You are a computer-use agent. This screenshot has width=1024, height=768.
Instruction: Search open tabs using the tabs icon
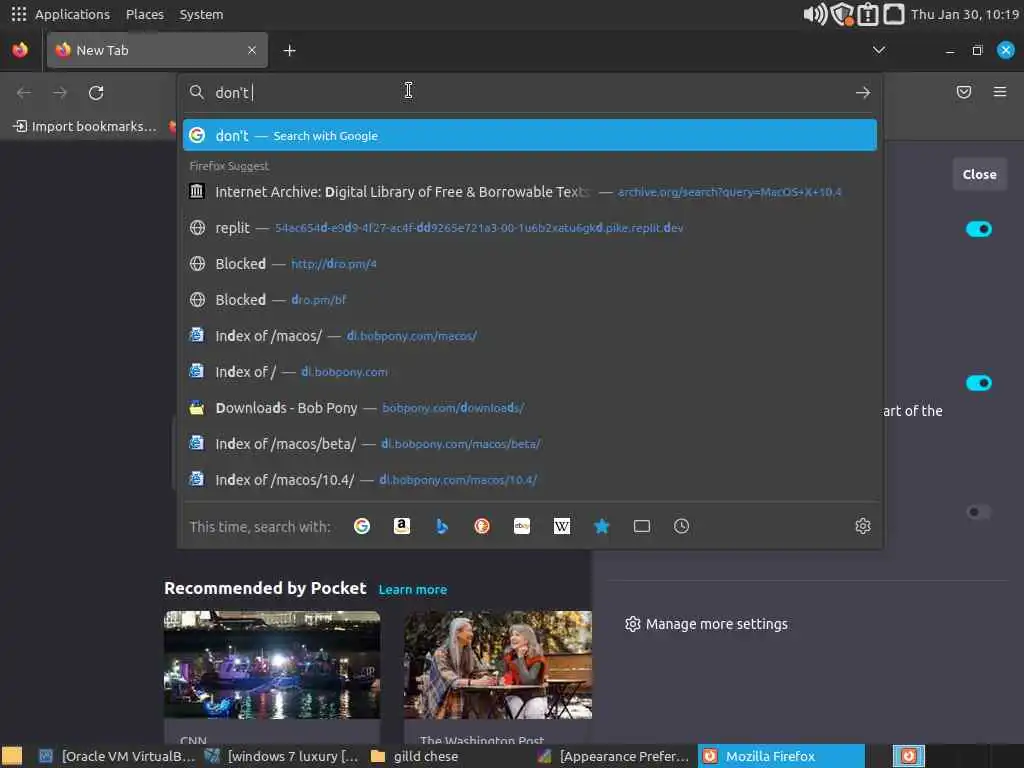pyautogui.click(x=641, y=526)
